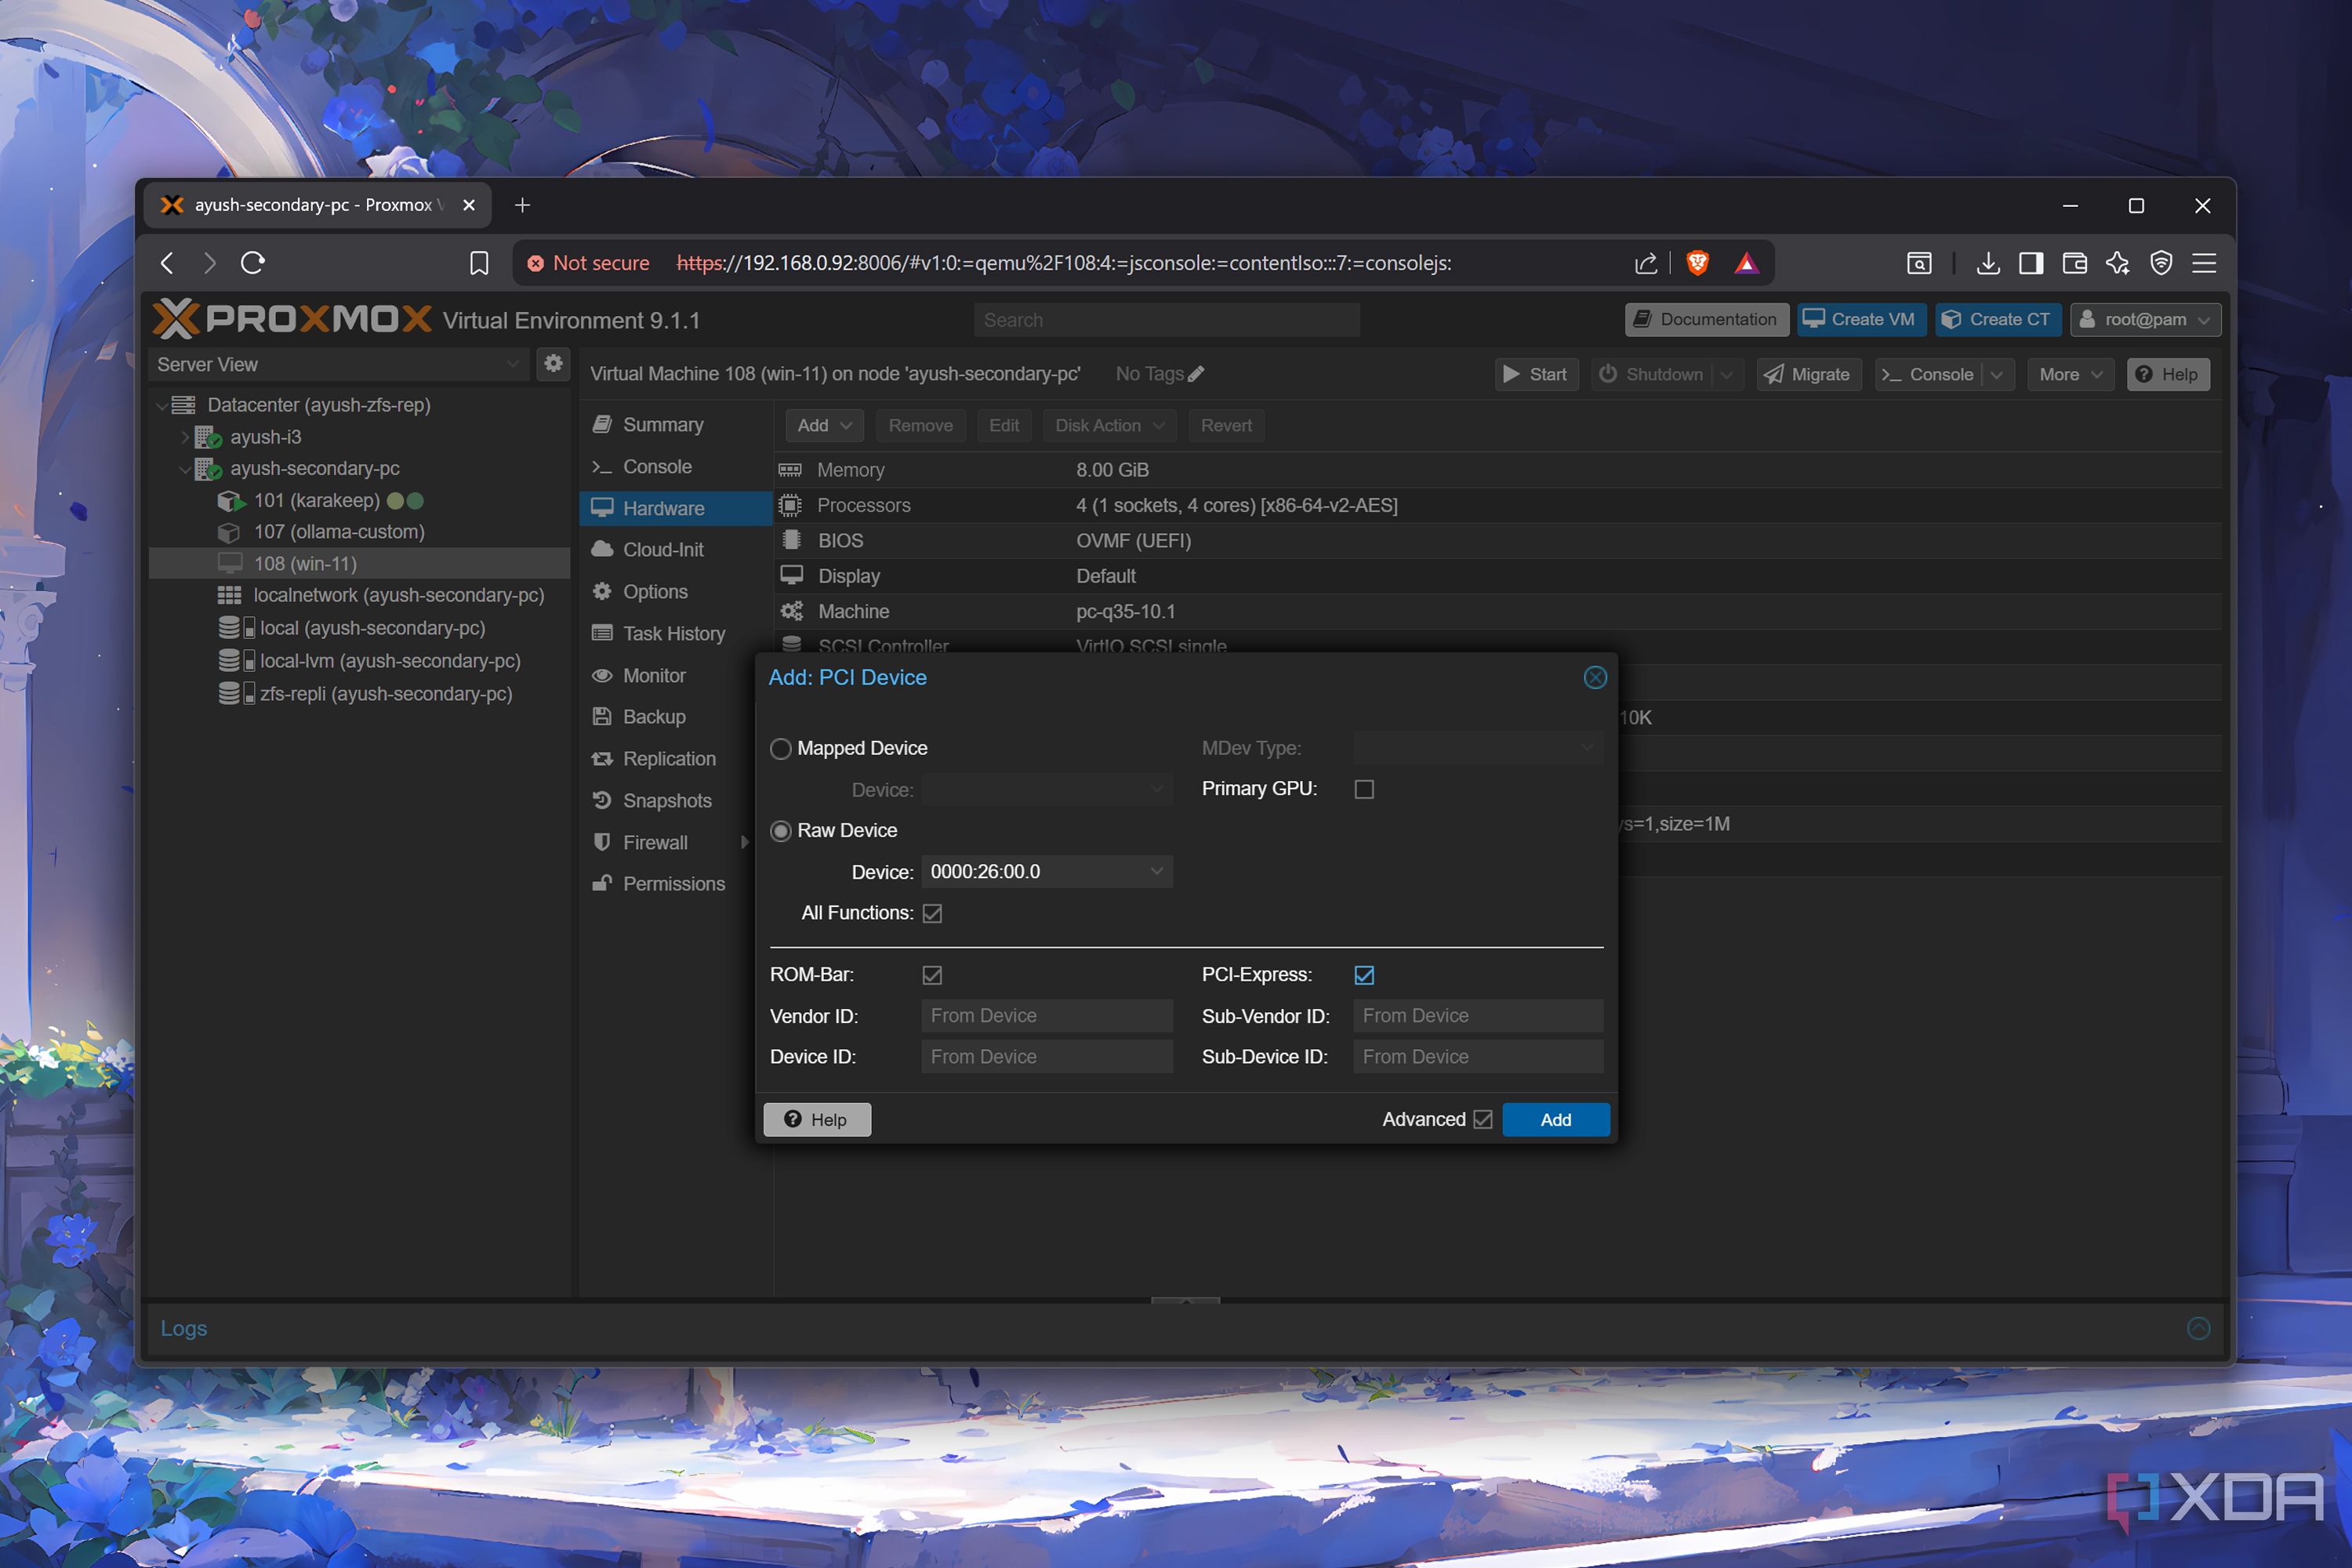Image resolution: width=2352 pixels, height=1568 pixels.
Task: Start the win-11 virtual machine
Action: (x=1536, y=375)
